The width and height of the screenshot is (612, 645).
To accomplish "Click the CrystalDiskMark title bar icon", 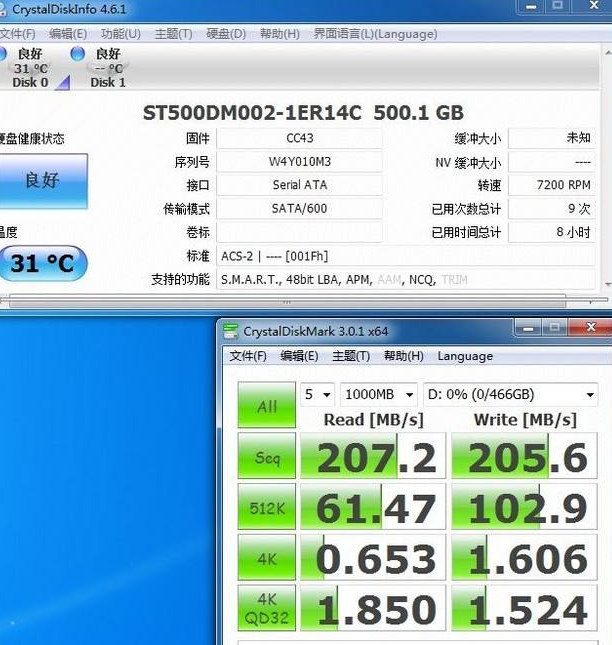I will pyautogui.click(x=230, y=331).
